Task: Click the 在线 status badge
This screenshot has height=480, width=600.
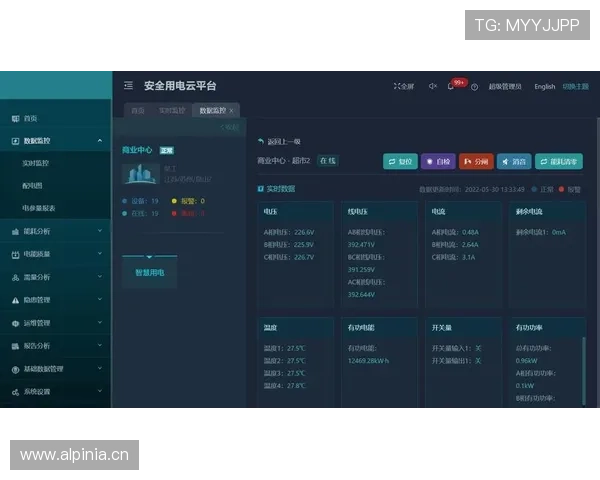Action: click(328, 161)
